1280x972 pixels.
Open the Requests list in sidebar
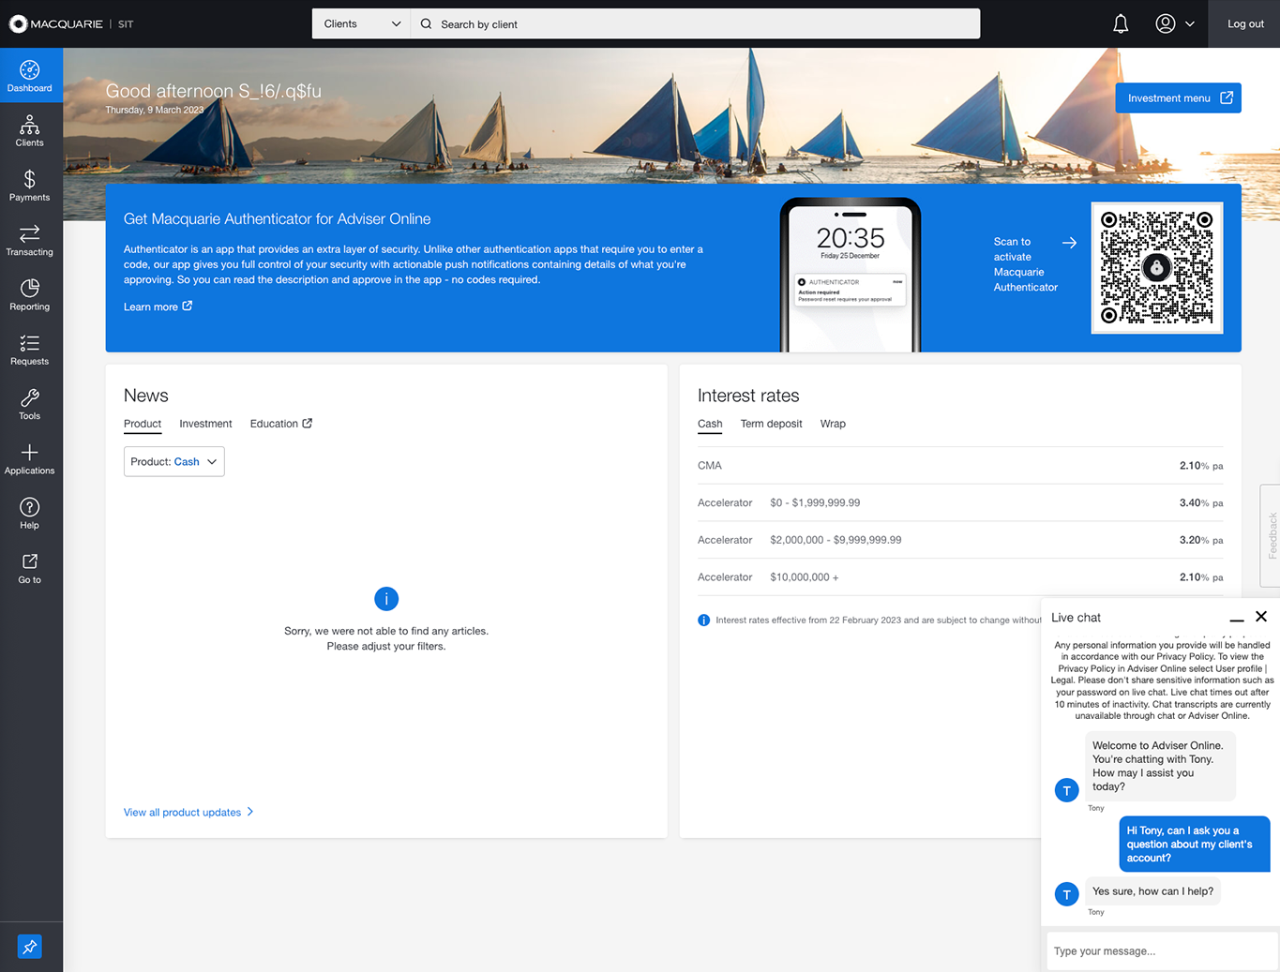click(x=30, y=350)
